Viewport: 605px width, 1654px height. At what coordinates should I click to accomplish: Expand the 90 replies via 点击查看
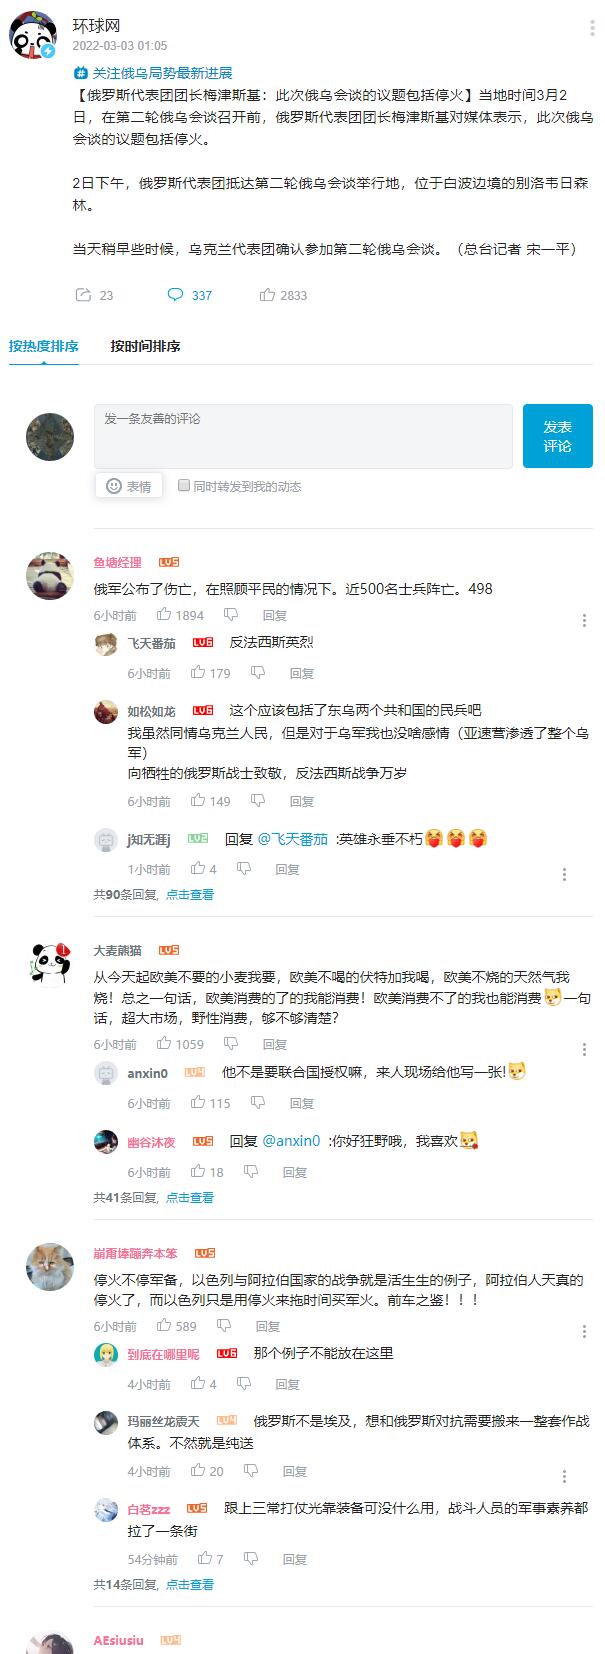point(190,894)
